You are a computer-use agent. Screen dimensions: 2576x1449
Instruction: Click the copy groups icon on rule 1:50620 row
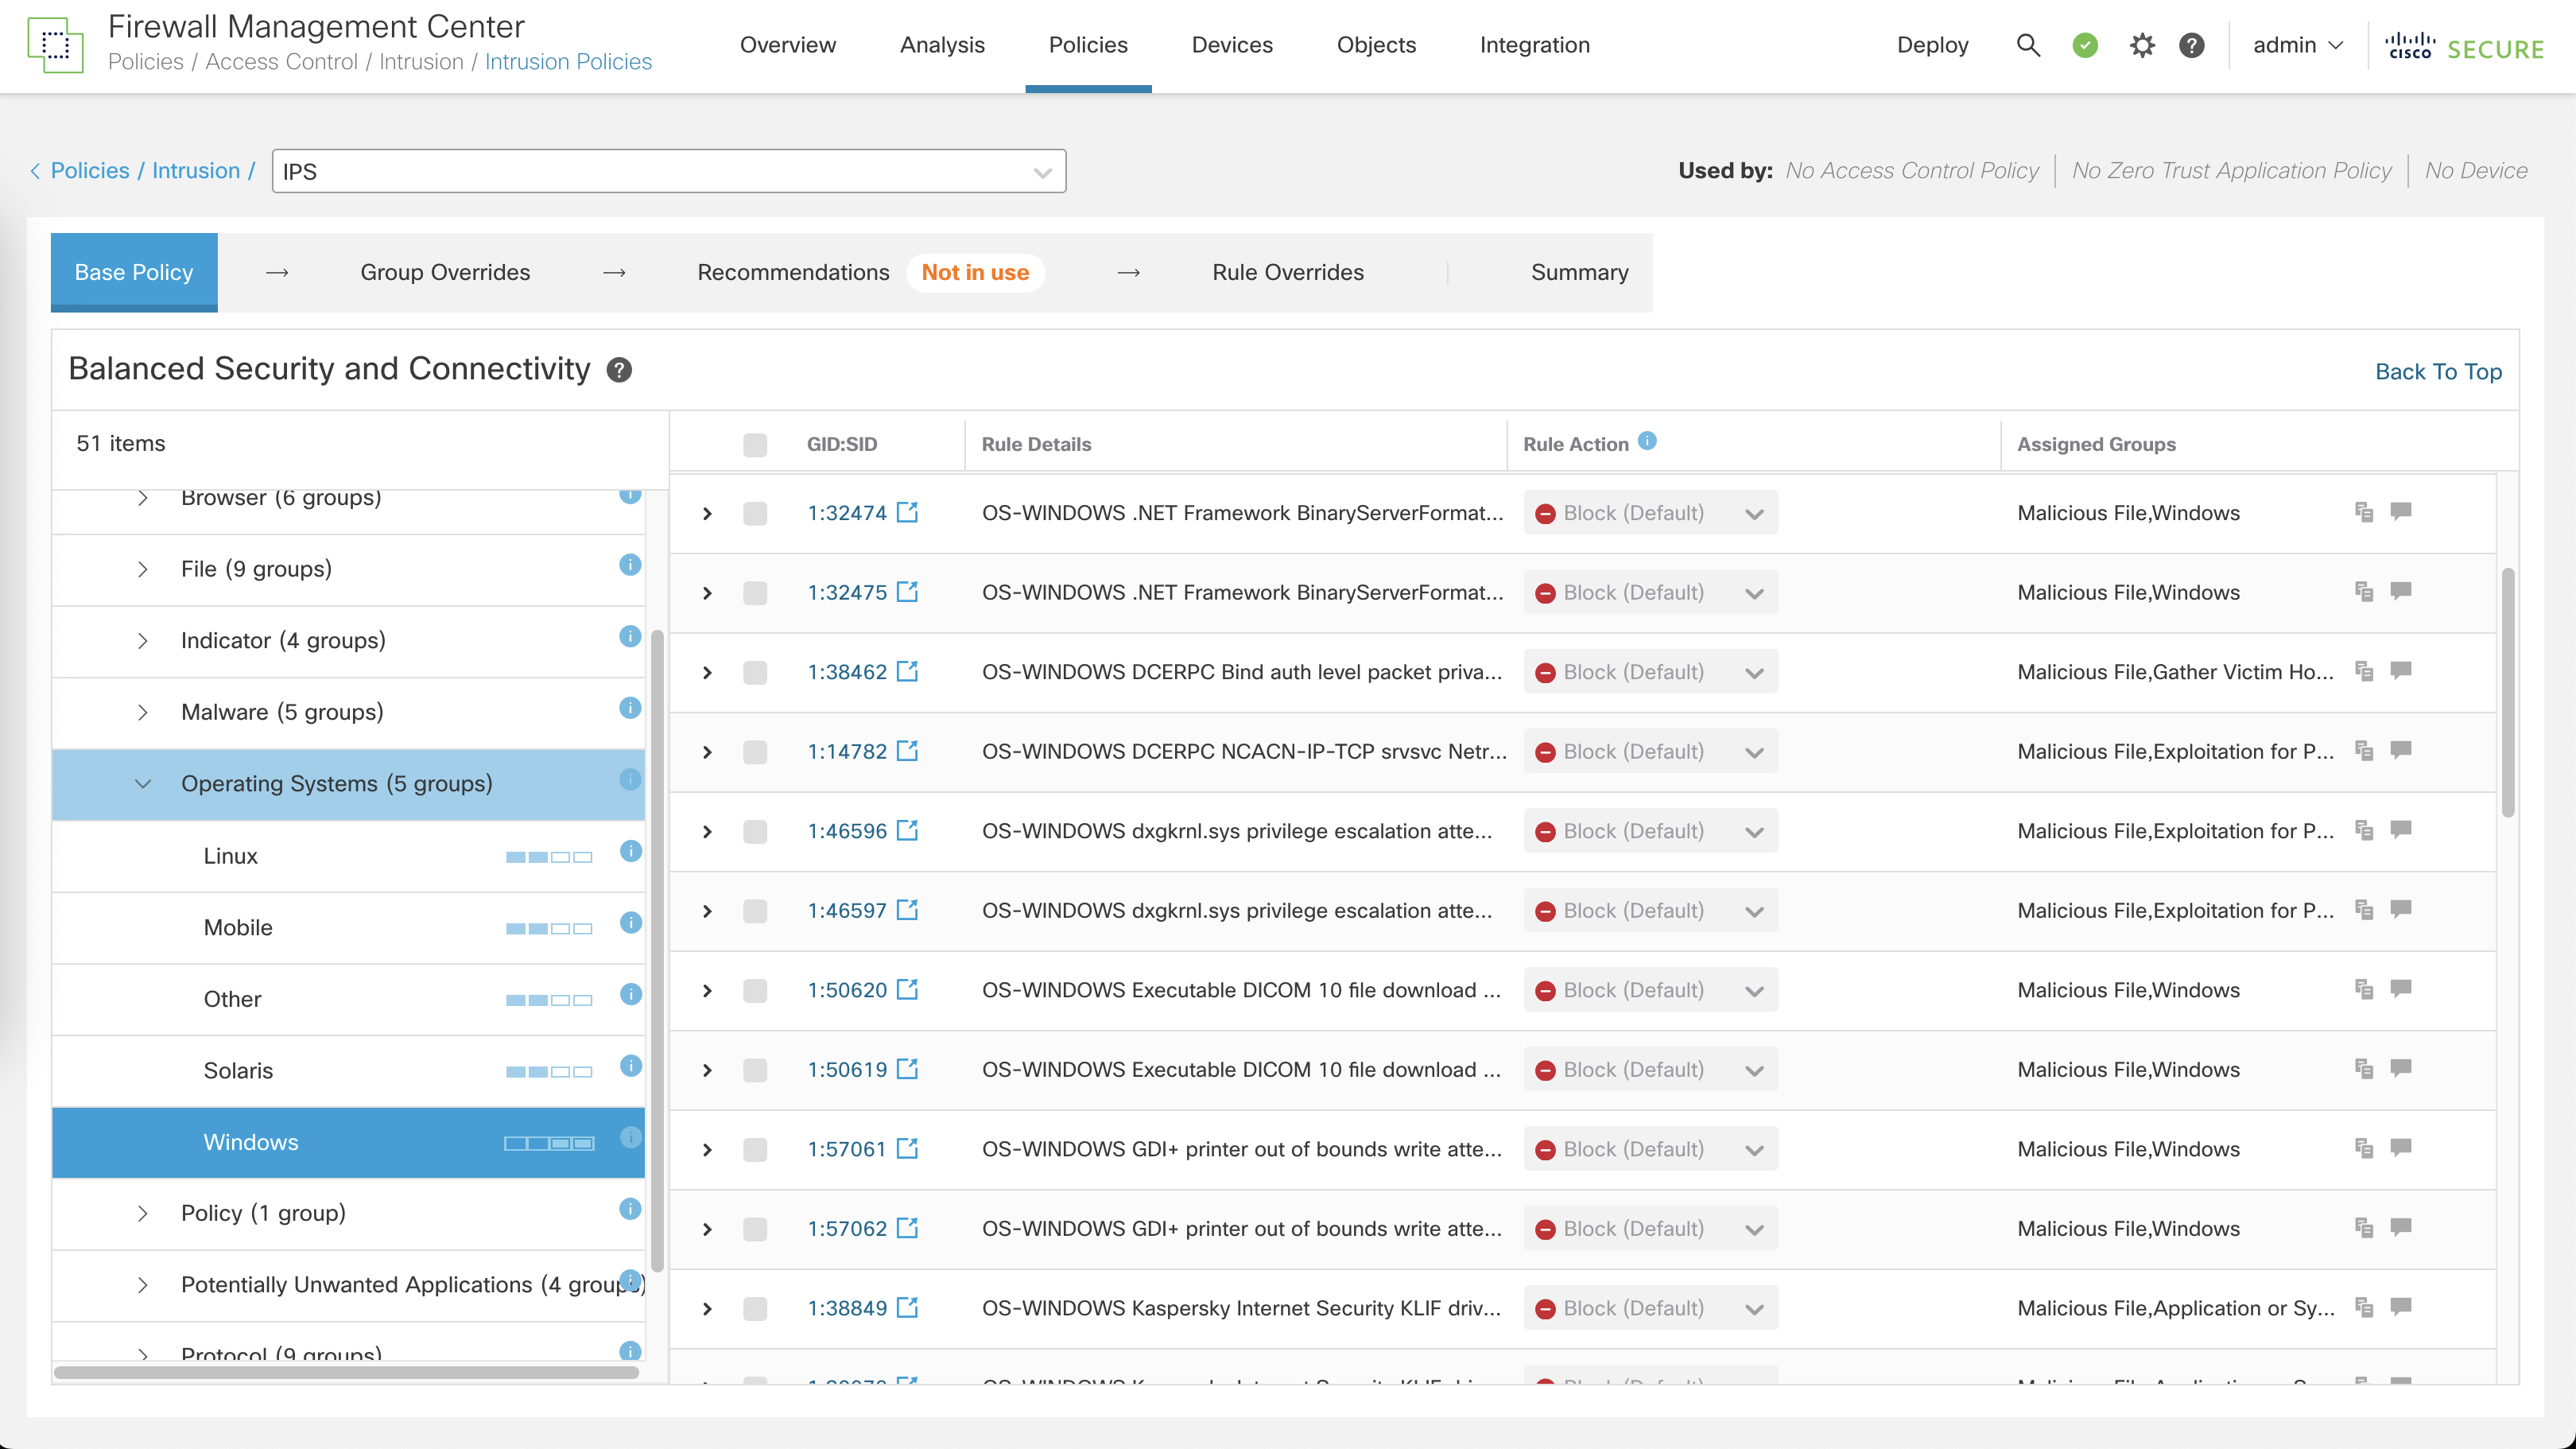coord(2364,989)
